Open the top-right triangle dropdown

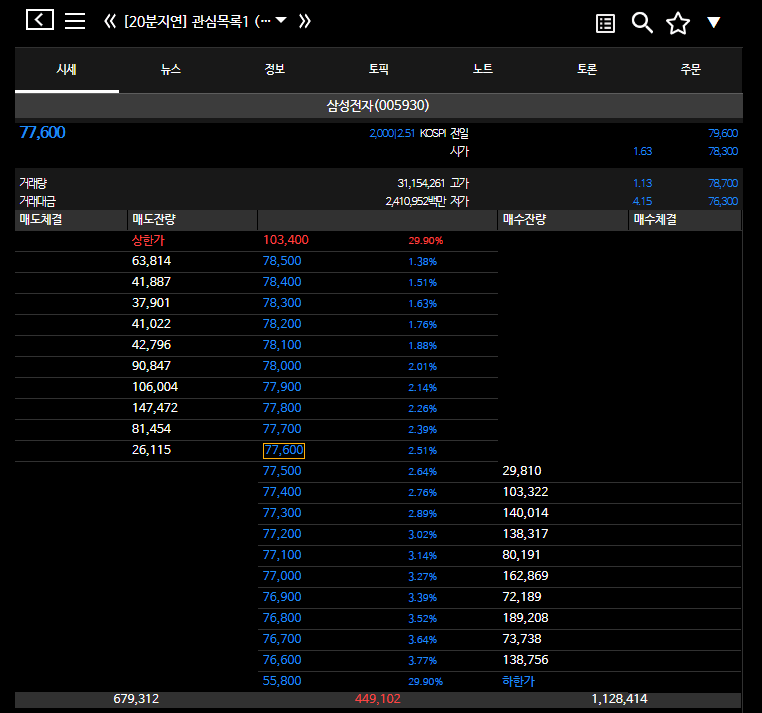click(x=713, y=22)
